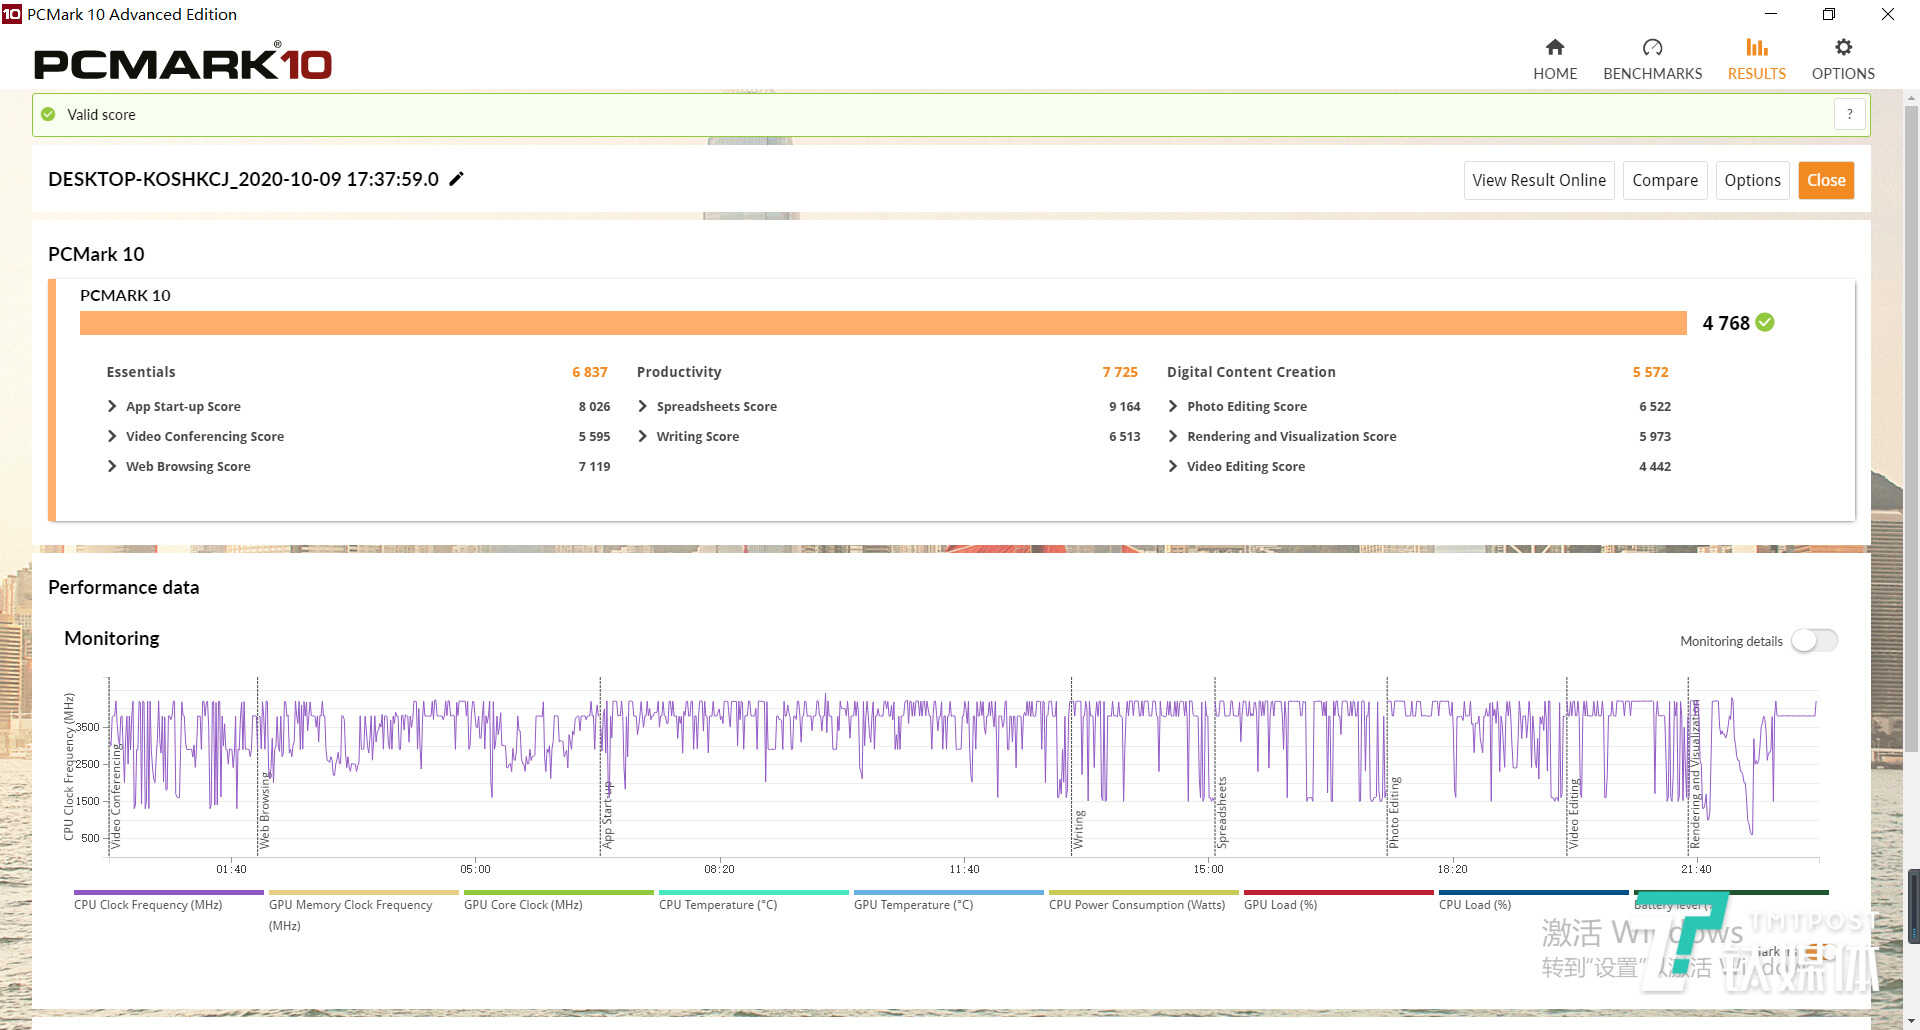
Task: Expand Spreadsheets Score details
Action: [642, 406]
